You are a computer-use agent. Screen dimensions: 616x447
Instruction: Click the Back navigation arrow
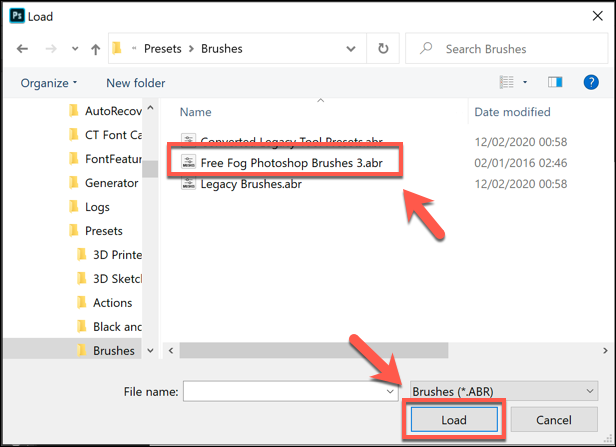click(x=22, y=49)
